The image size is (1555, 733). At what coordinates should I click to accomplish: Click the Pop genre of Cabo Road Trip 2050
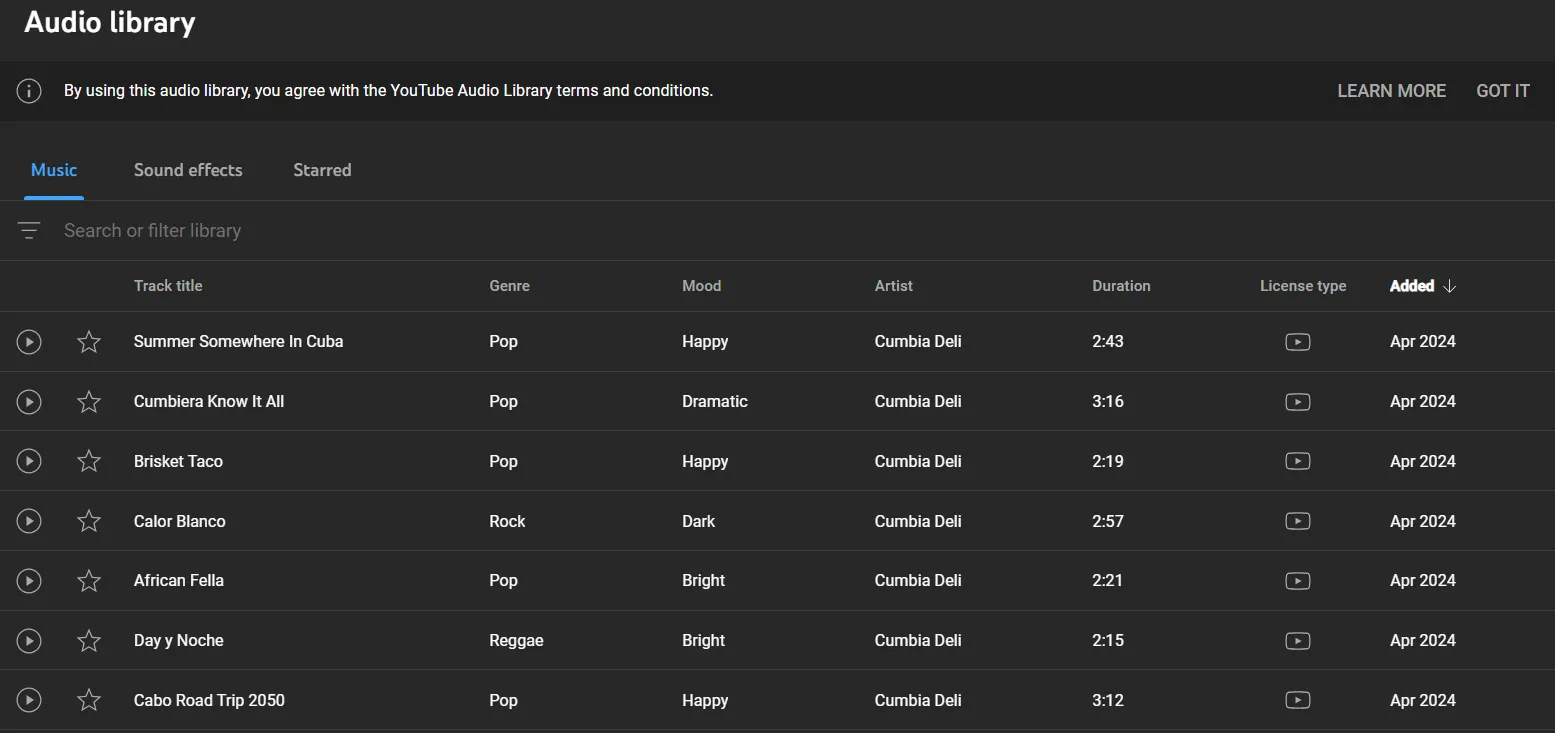point(503,701)
